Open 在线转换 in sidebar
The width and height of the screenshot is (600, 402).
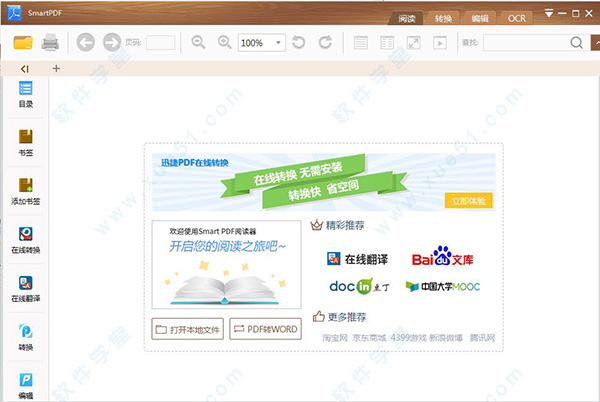point(26,240)
